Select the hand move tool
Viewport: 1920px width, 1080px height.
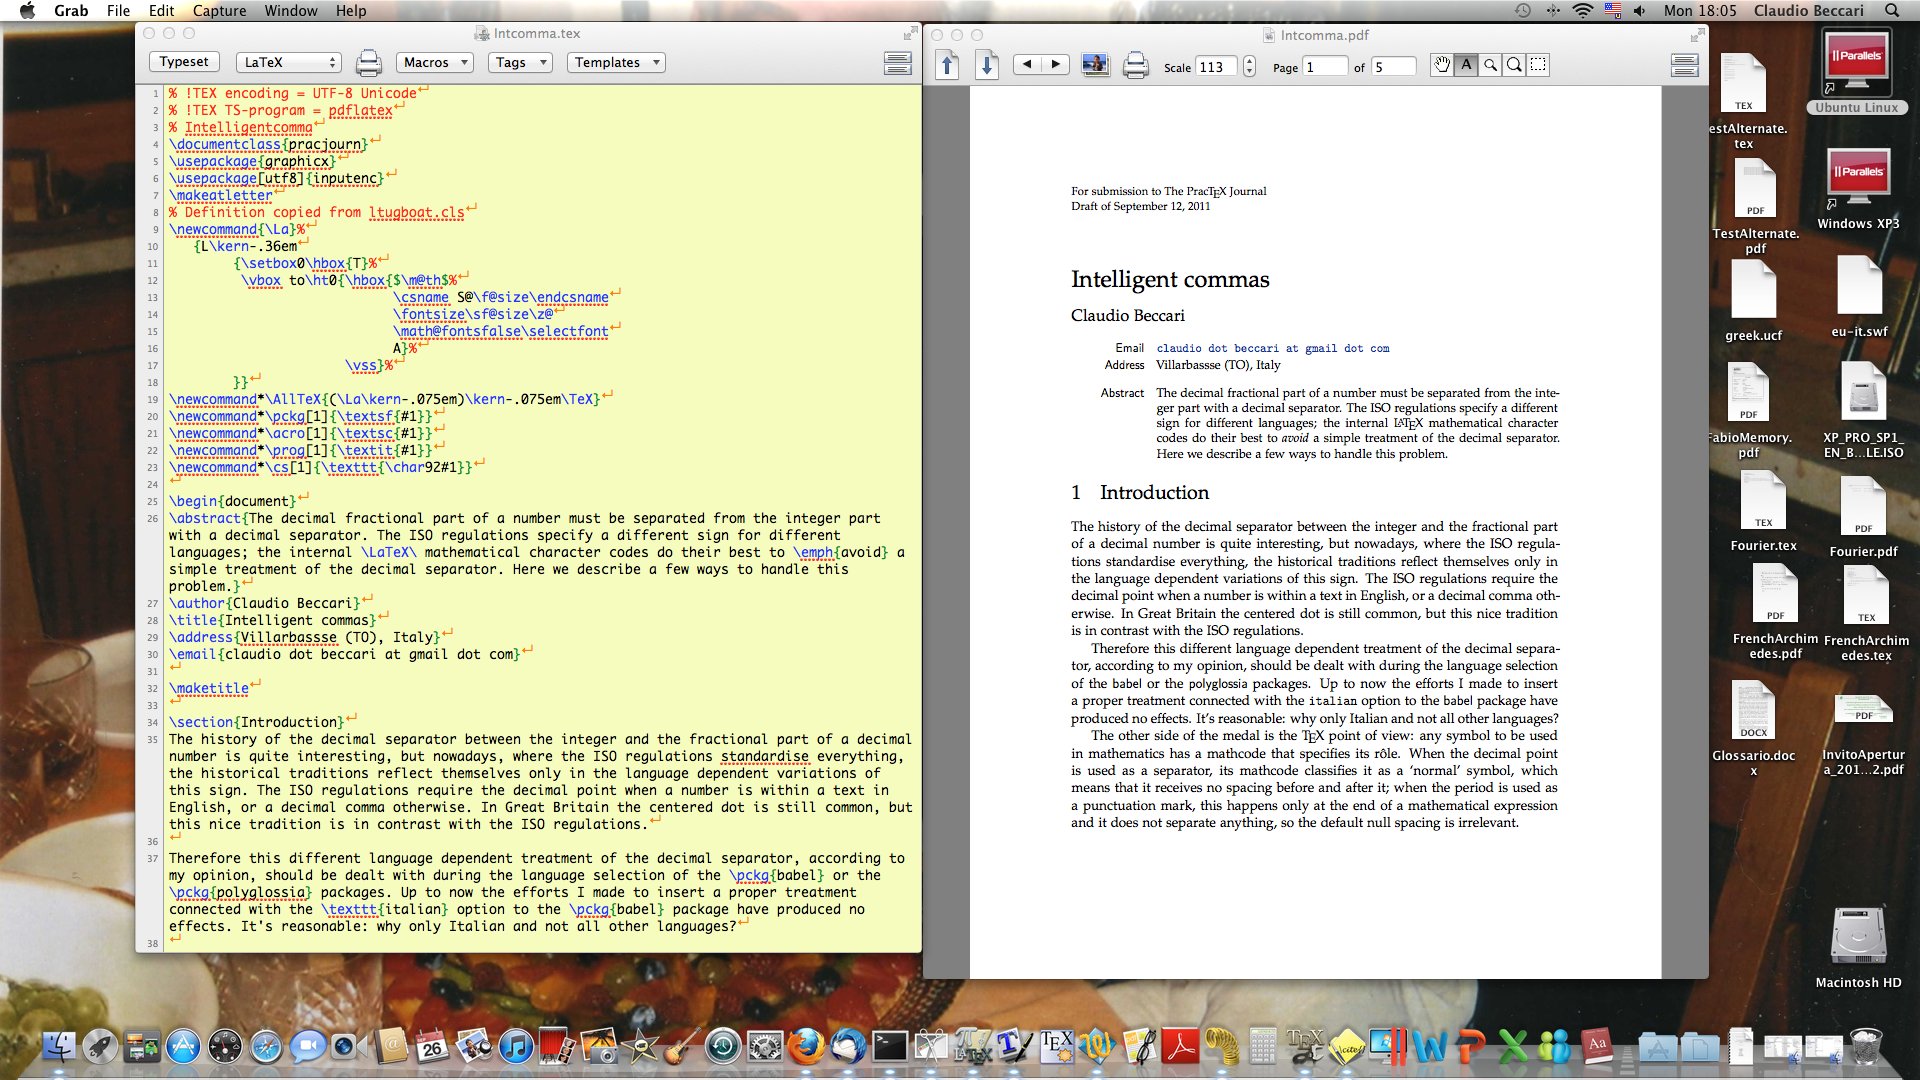pos(1441,65)
